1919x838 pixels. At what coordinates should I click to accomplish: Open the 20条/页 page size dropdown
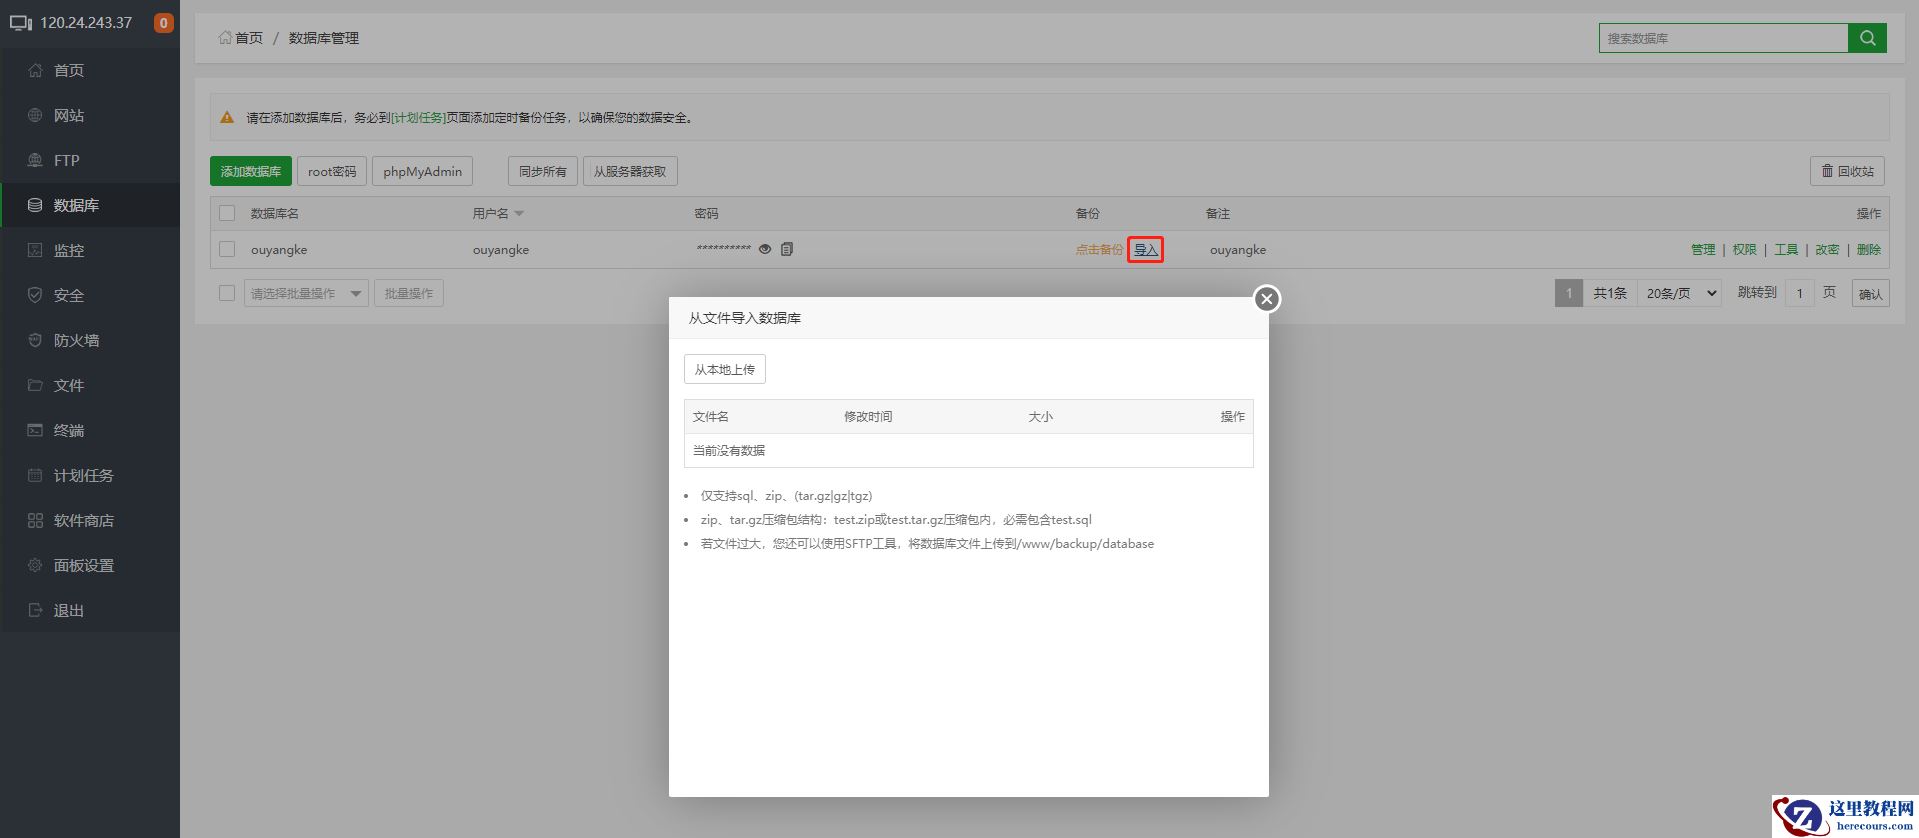point(1679,293)
